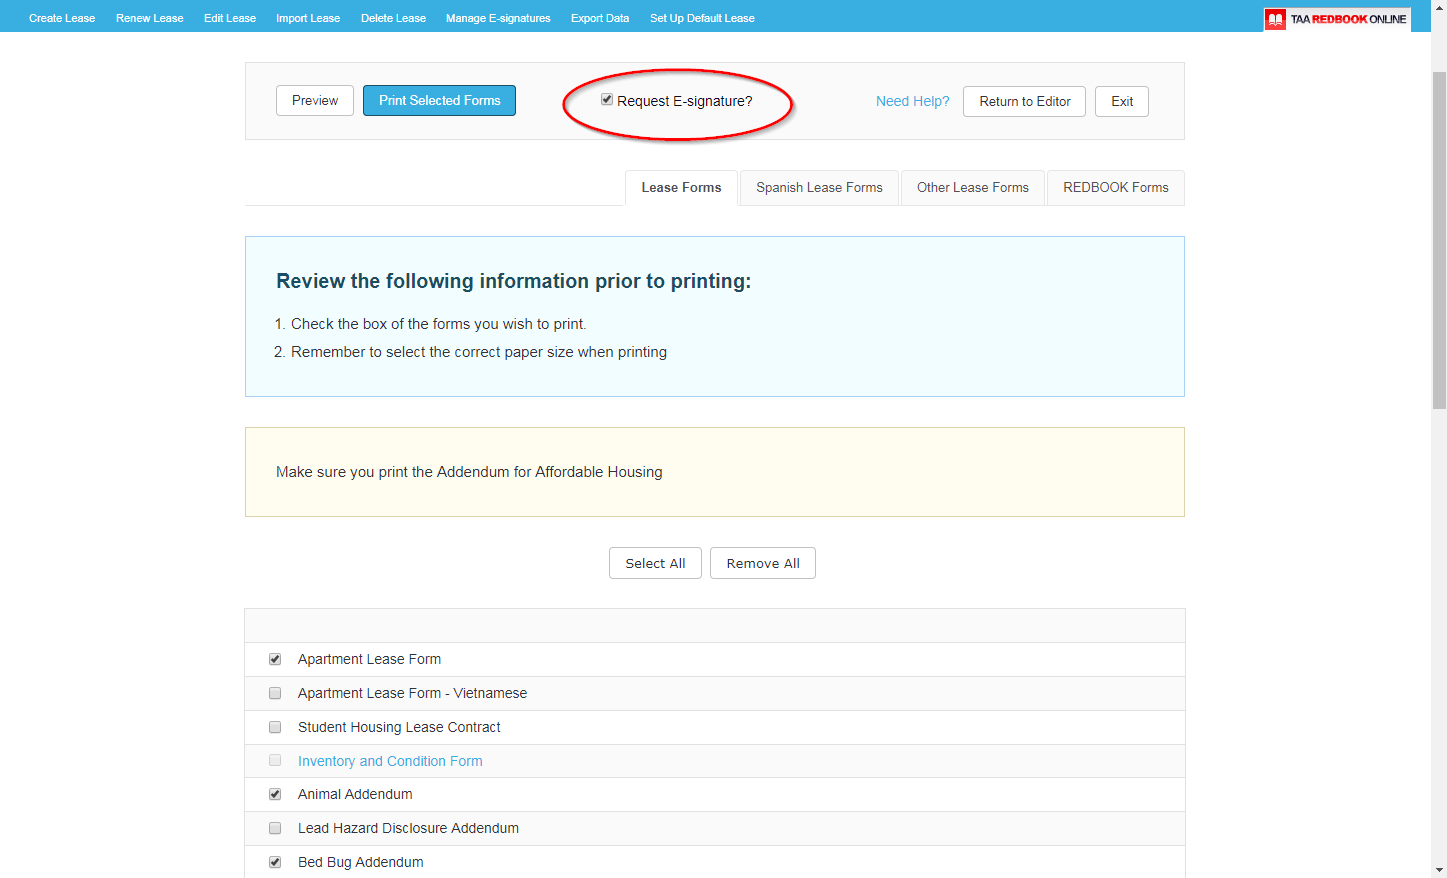Screen dimensions: 1447x878
Task: Disable the Request E-signature checkbox
Action: [607, 99]
